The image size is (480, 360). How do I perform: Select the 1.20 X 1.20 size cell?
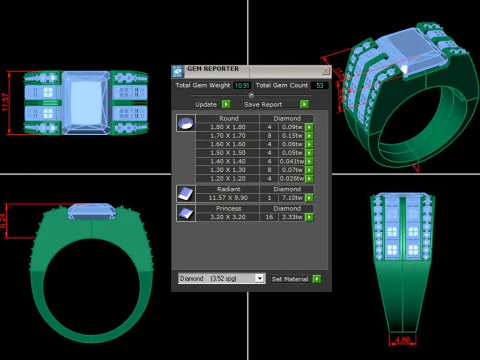click(228, 179)
